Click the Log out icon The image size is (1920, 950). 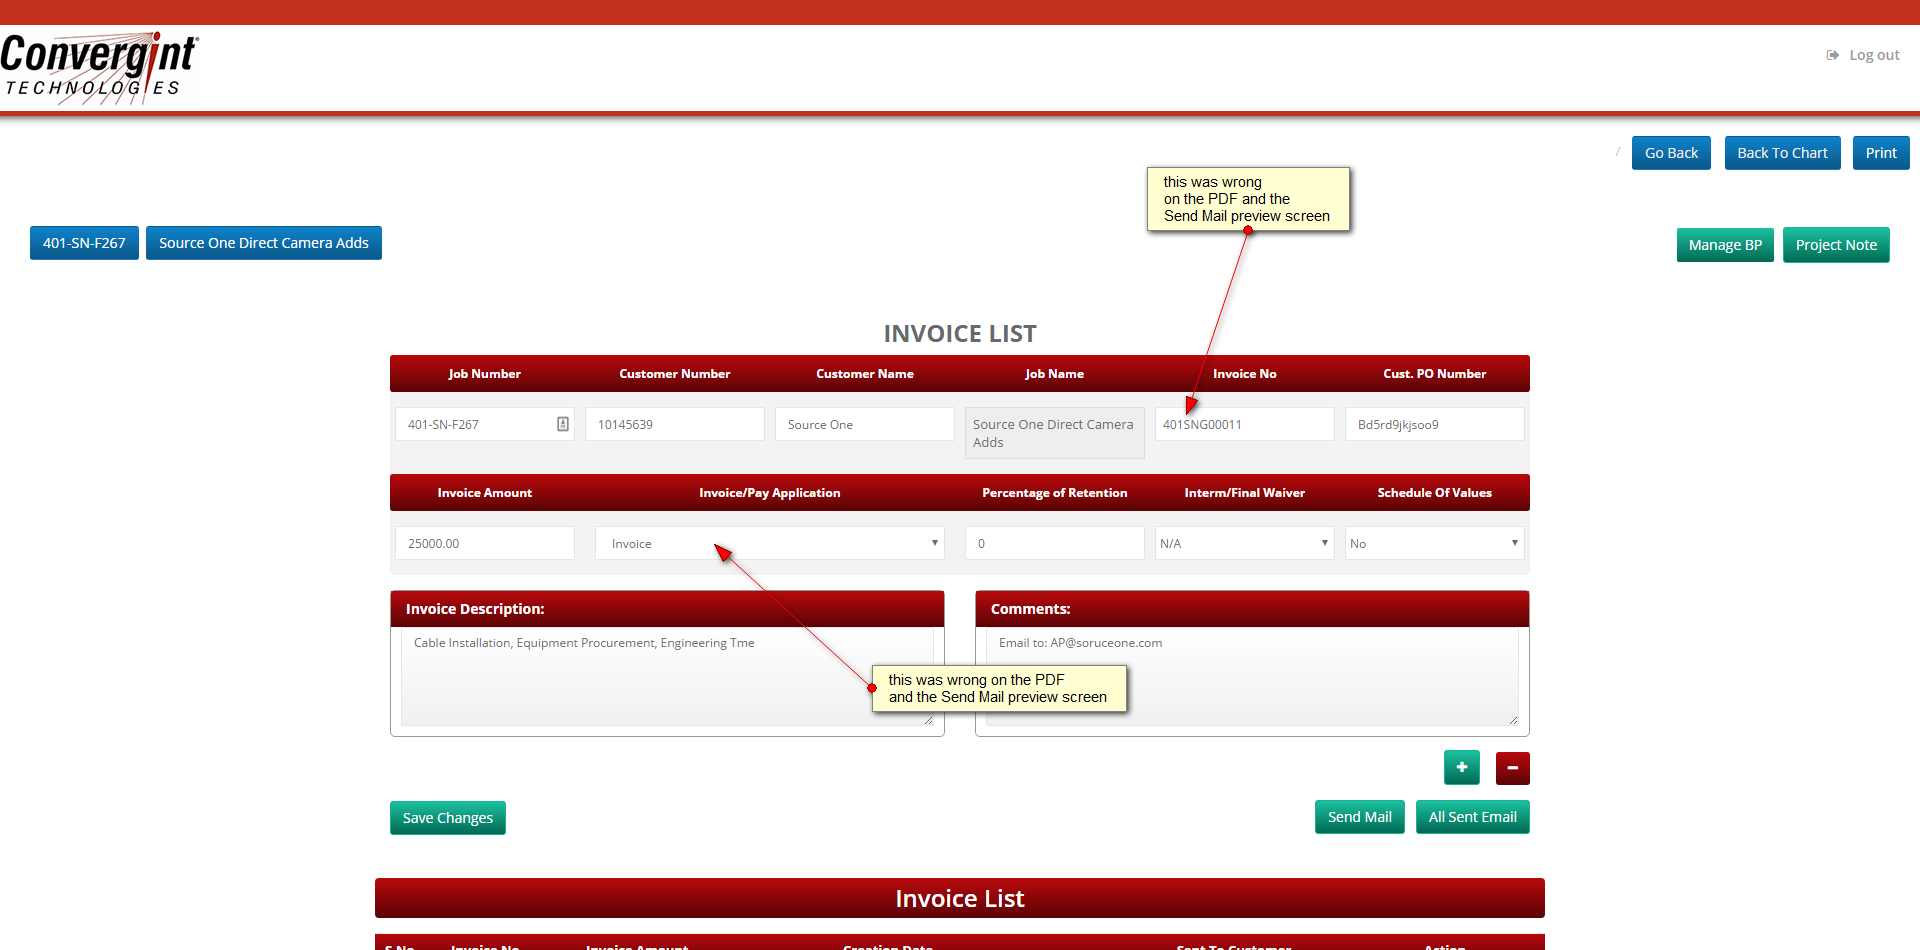click(1833, 55)
